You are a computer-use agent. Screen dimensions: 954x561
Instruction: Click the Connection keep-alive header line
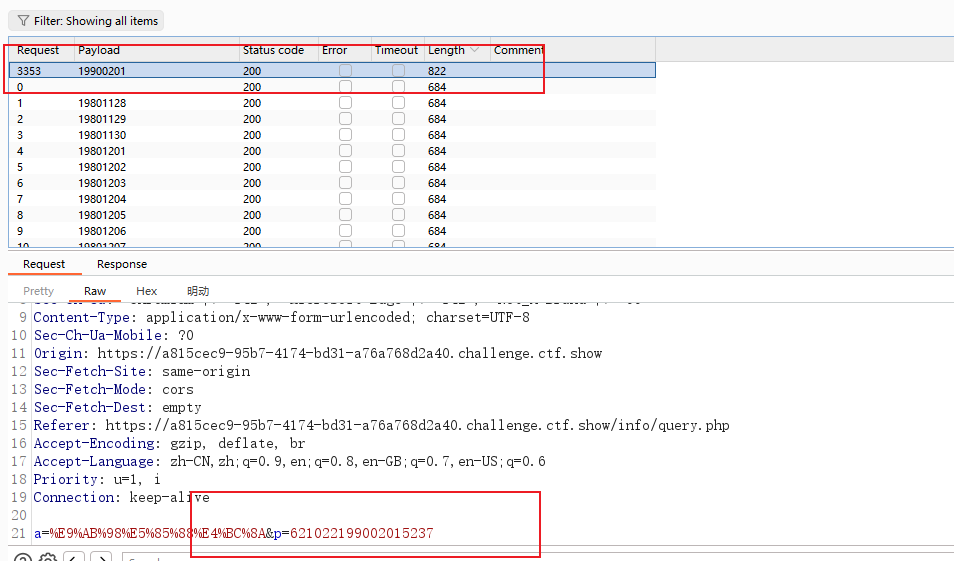(122, 497)
